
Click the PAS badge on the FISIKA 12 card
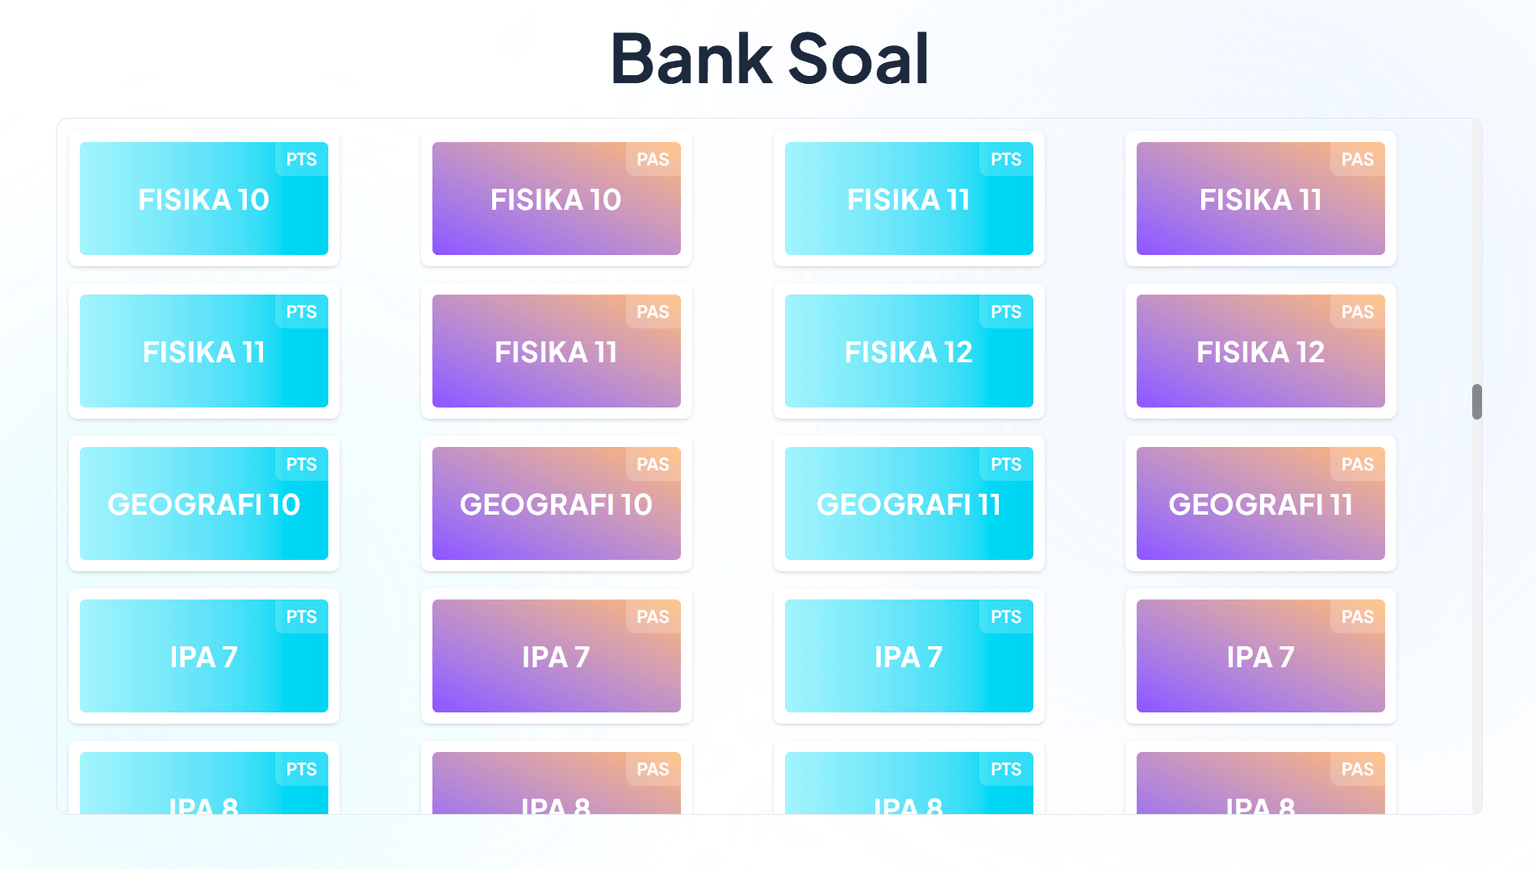tap(1357, 311)
